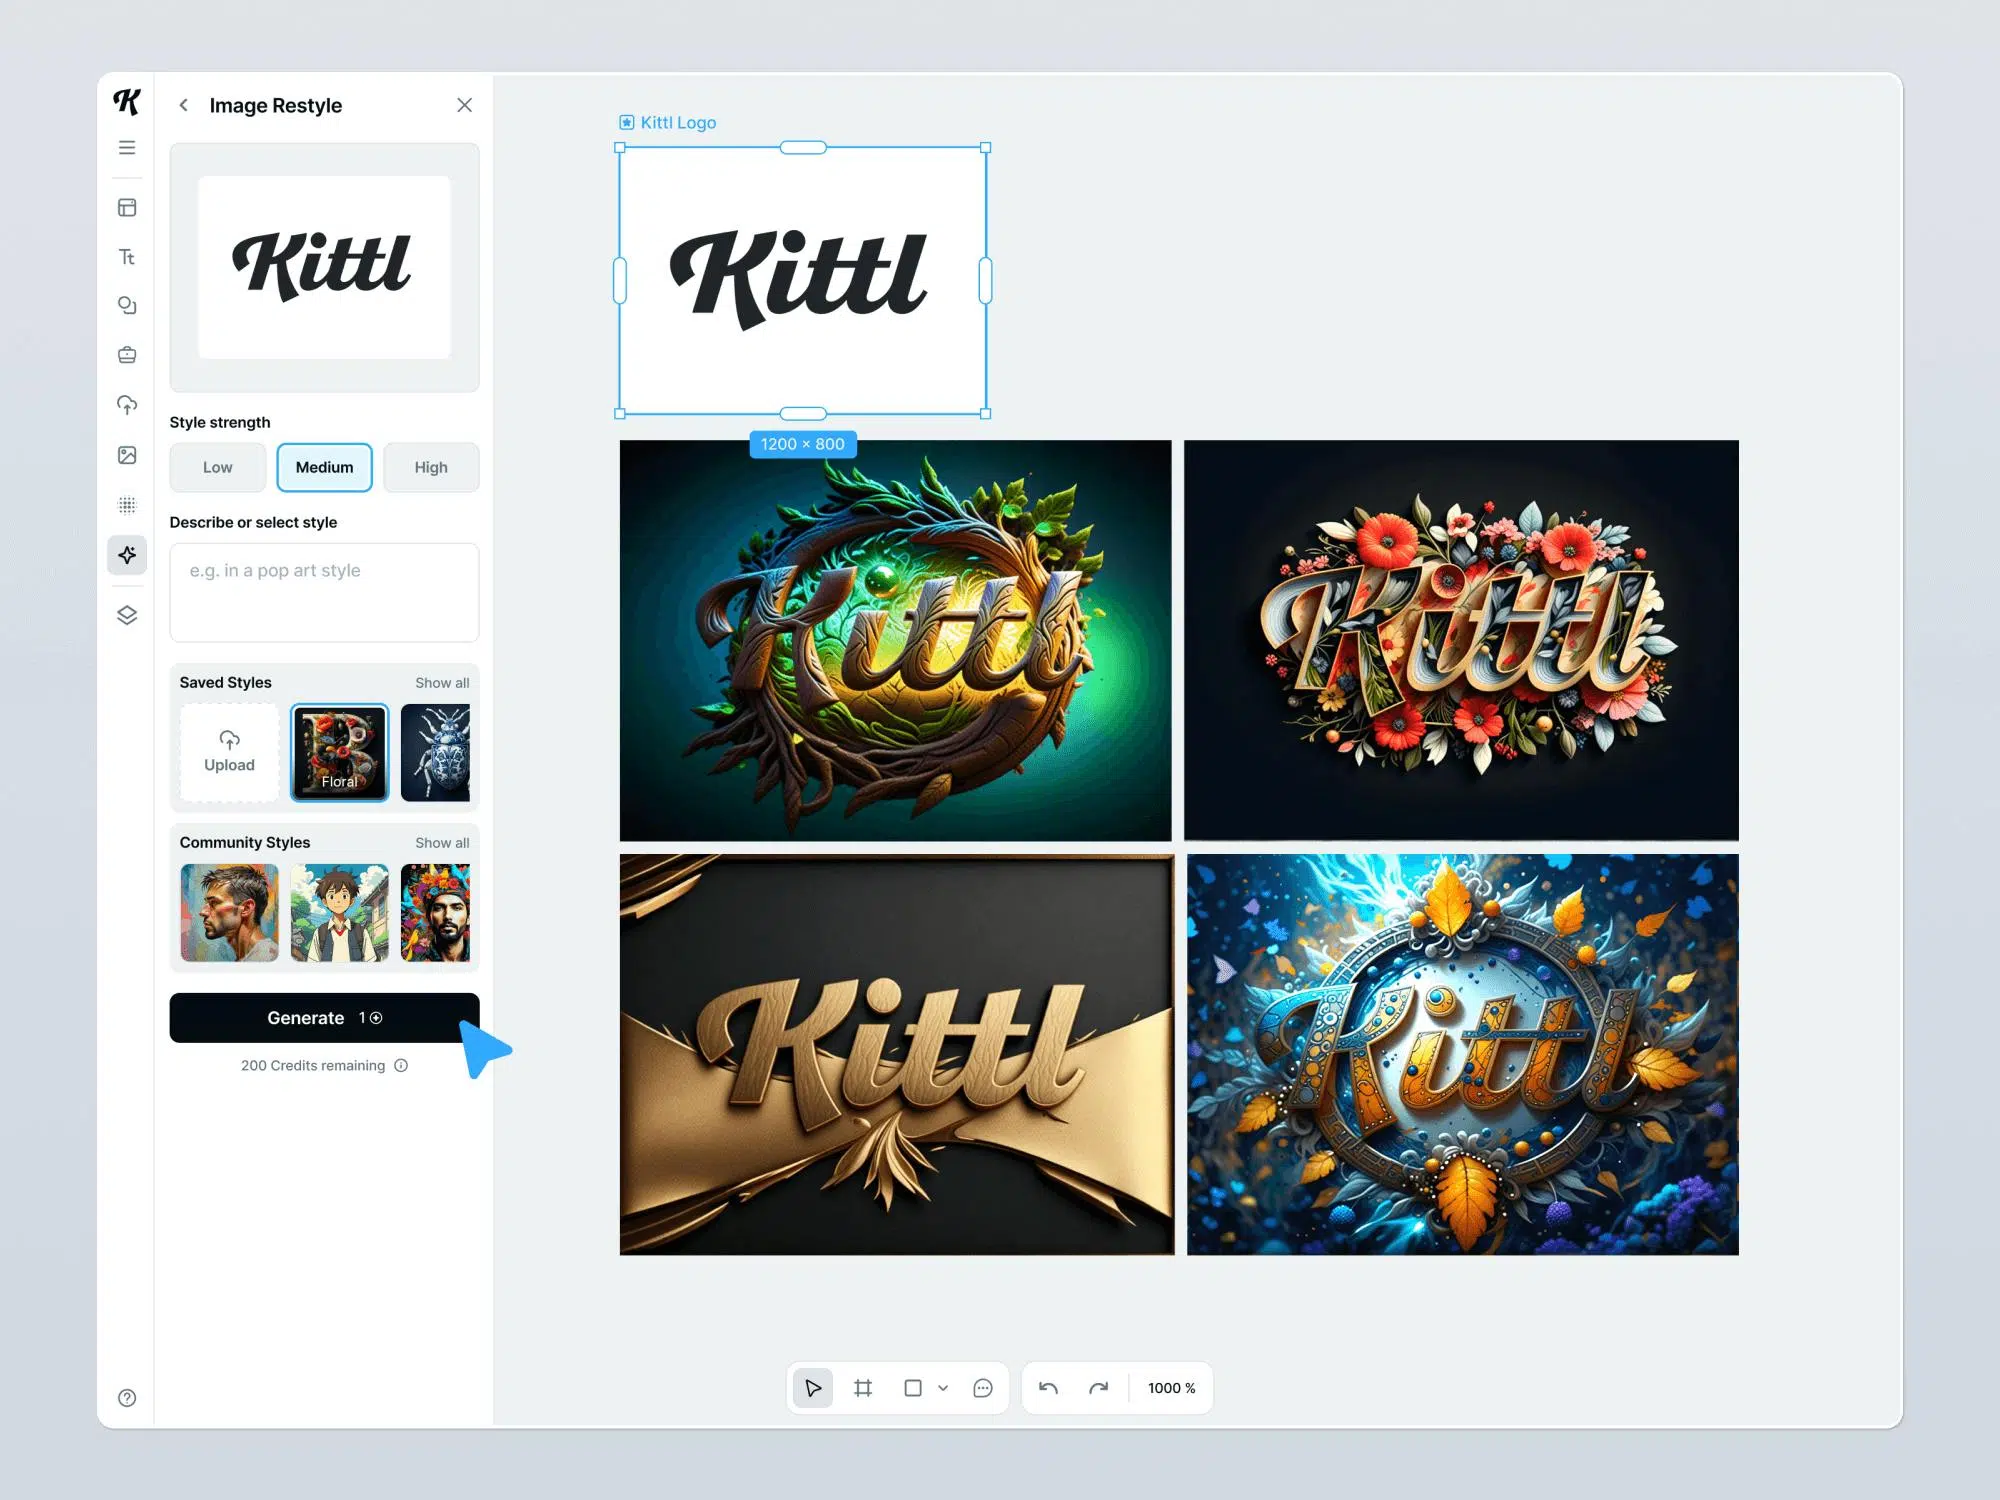Click the Kittl Logo canvas tab

(x=676, y=121)
